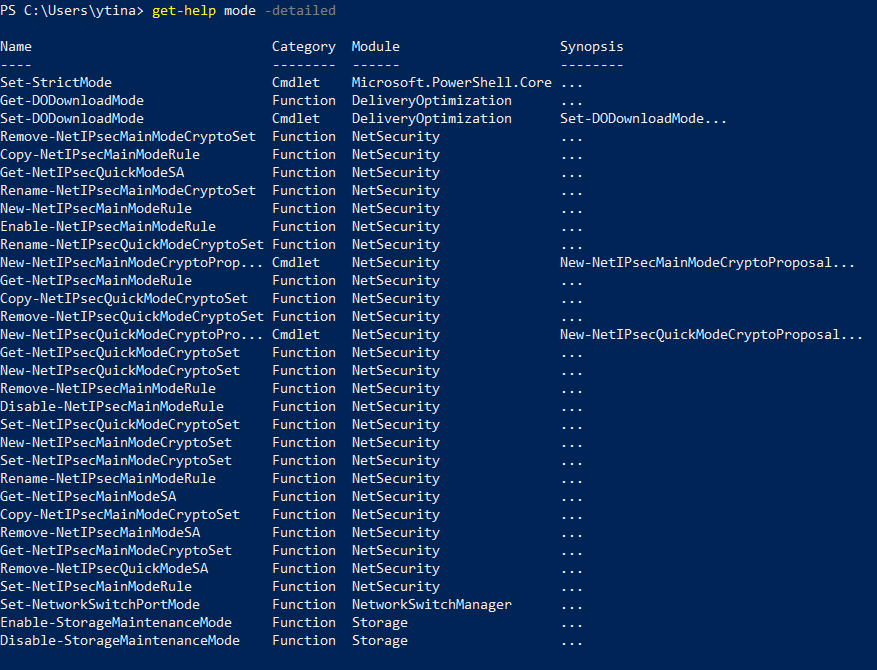This screenshot has width=877, height=670.
Task: Select the 'Set-DODownloadMode' name in Name column
Action: 72,119
